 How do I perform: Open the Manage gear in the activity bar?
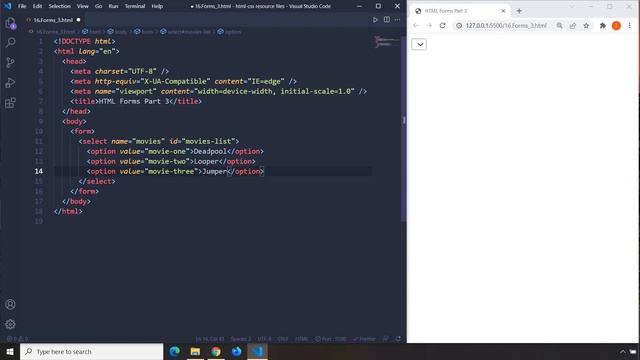[x=10, y=324]
